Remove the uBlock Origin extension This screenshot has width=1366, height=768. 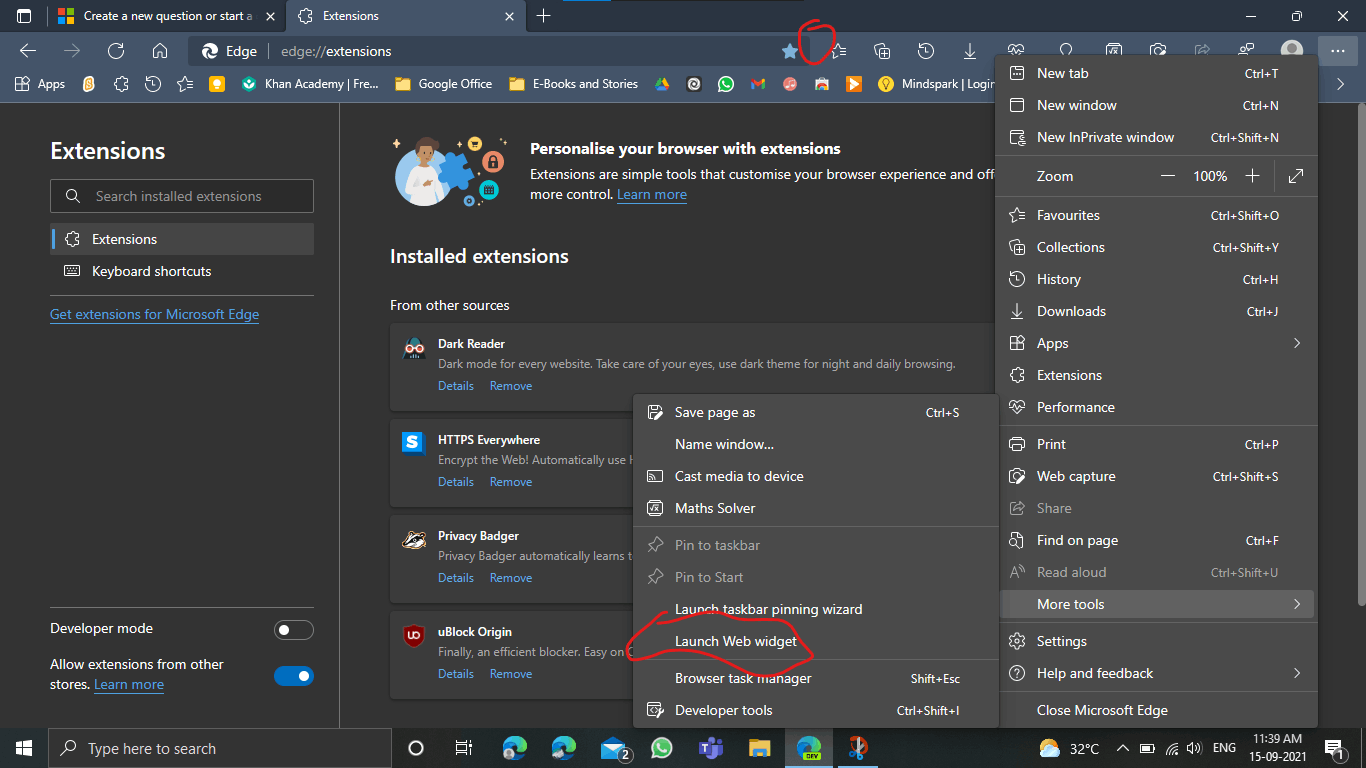tap(511, 674)
